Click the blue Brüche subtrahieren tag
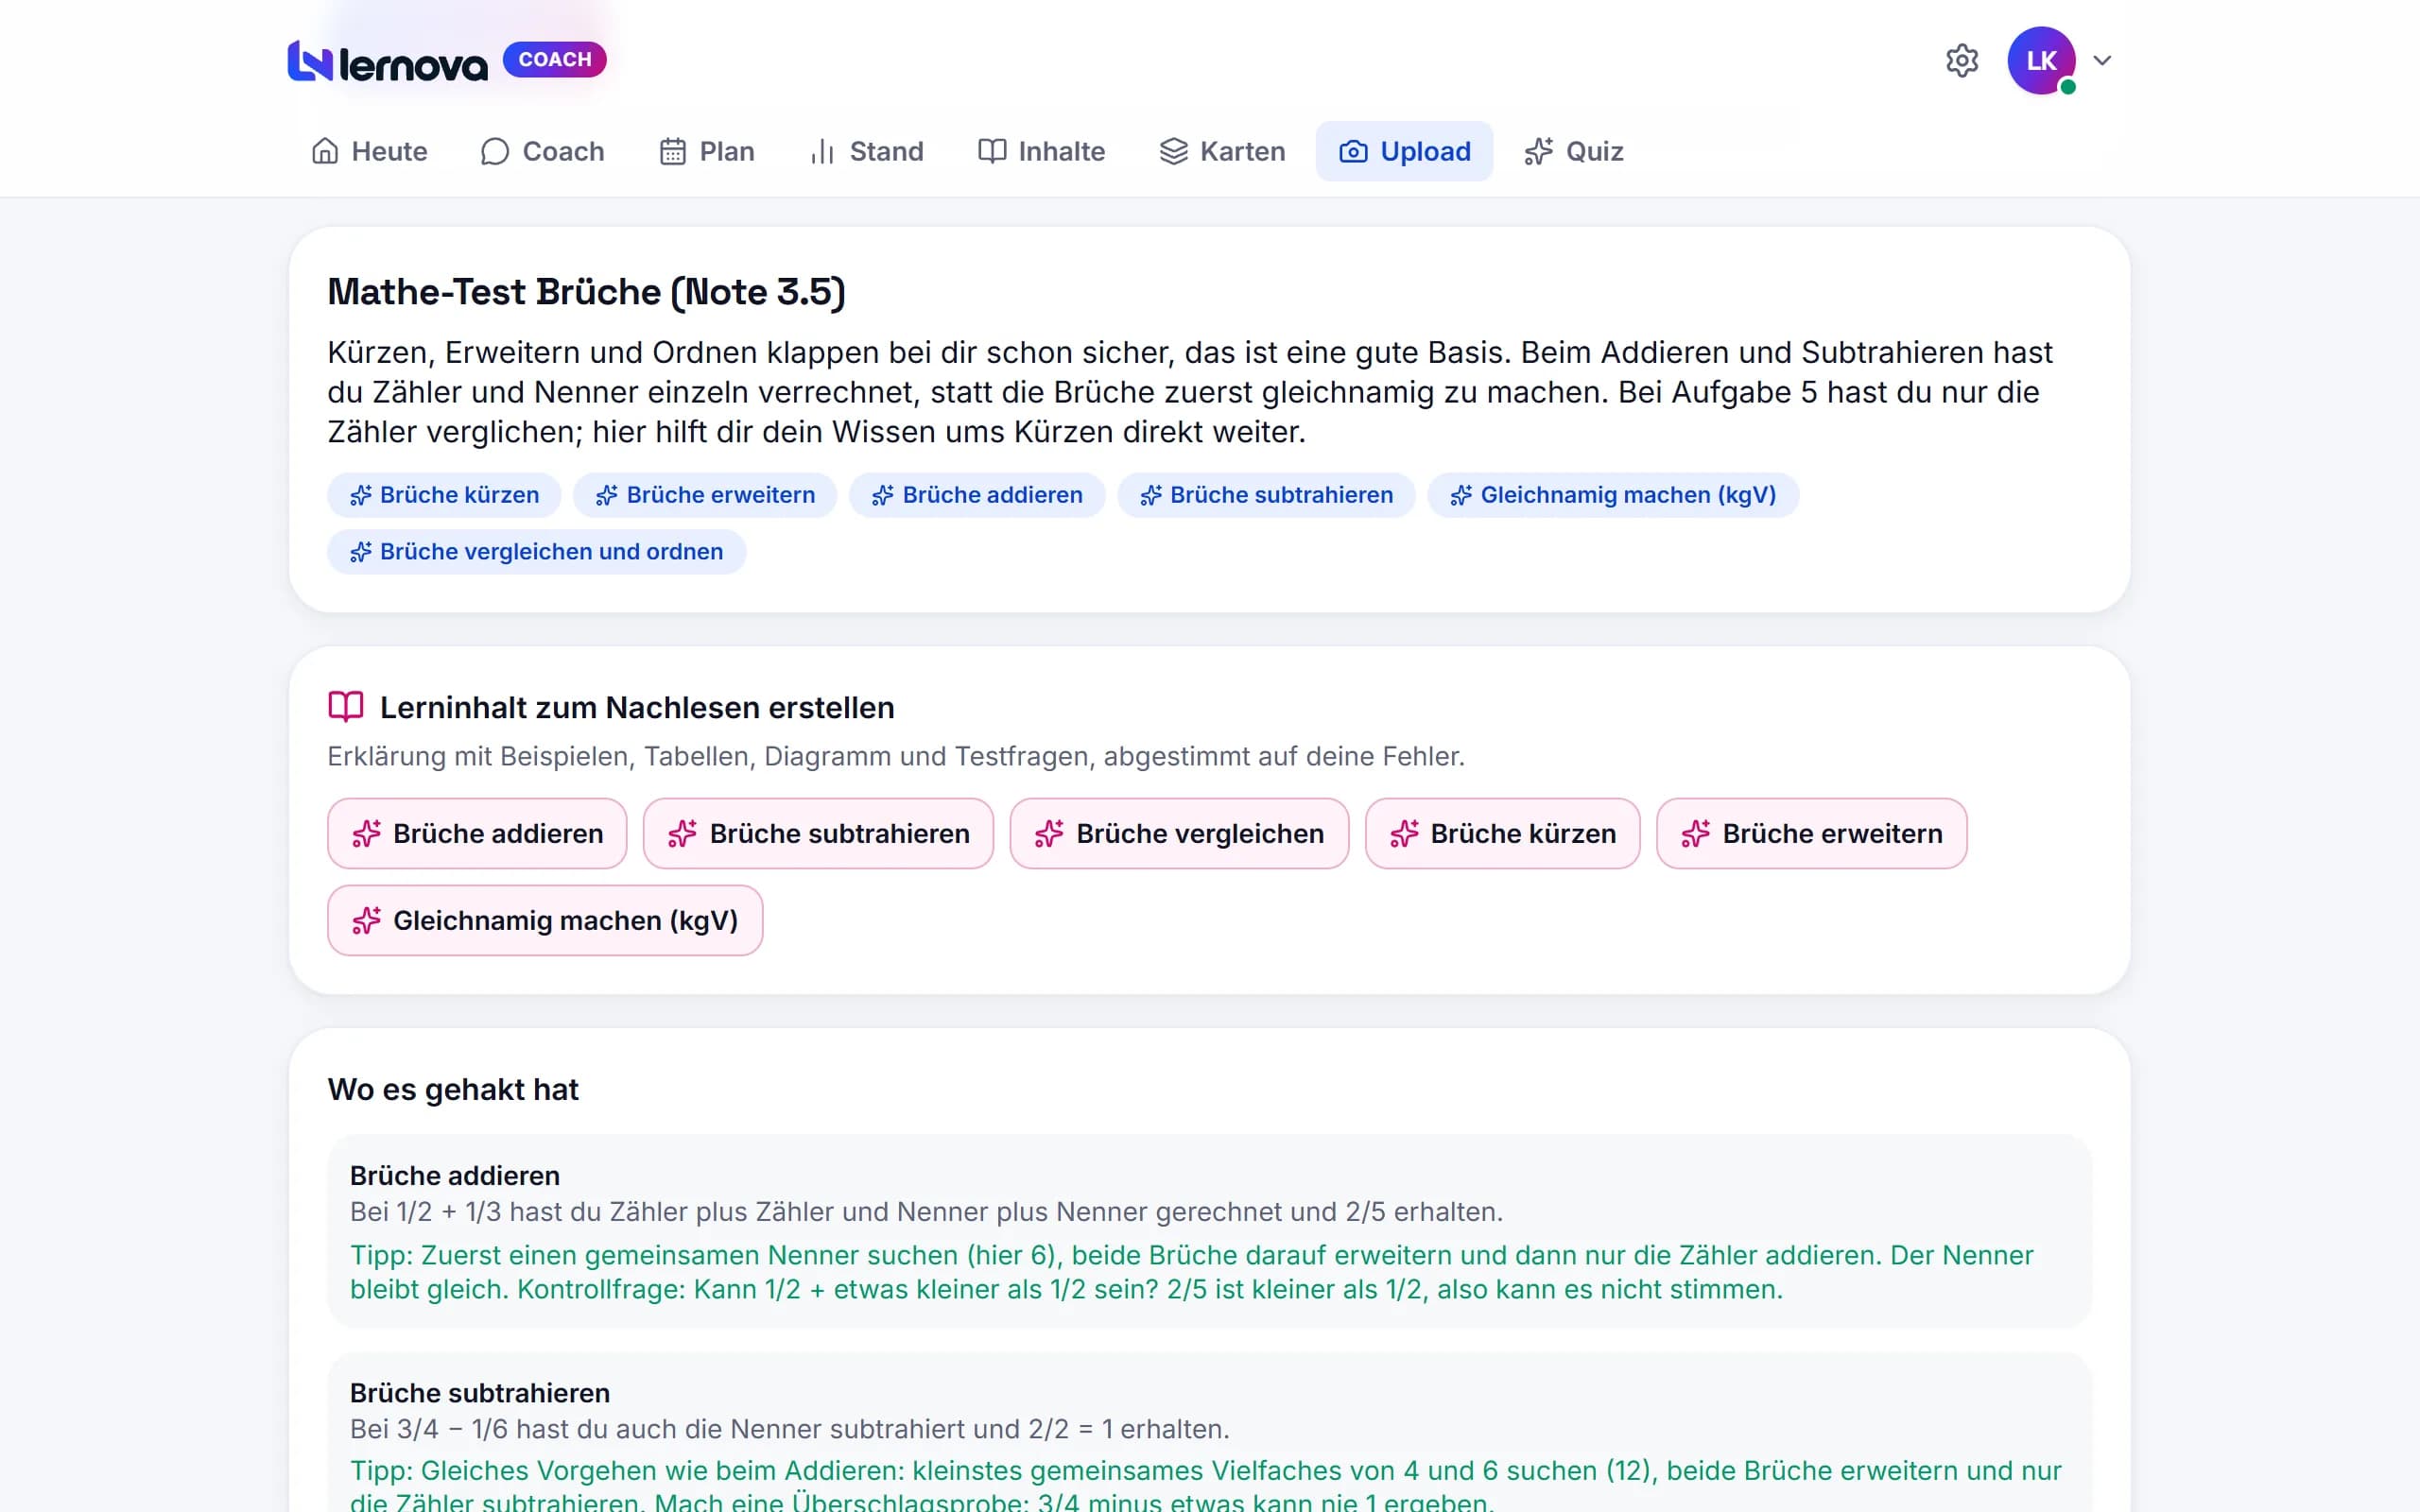 coord(1266,495)
